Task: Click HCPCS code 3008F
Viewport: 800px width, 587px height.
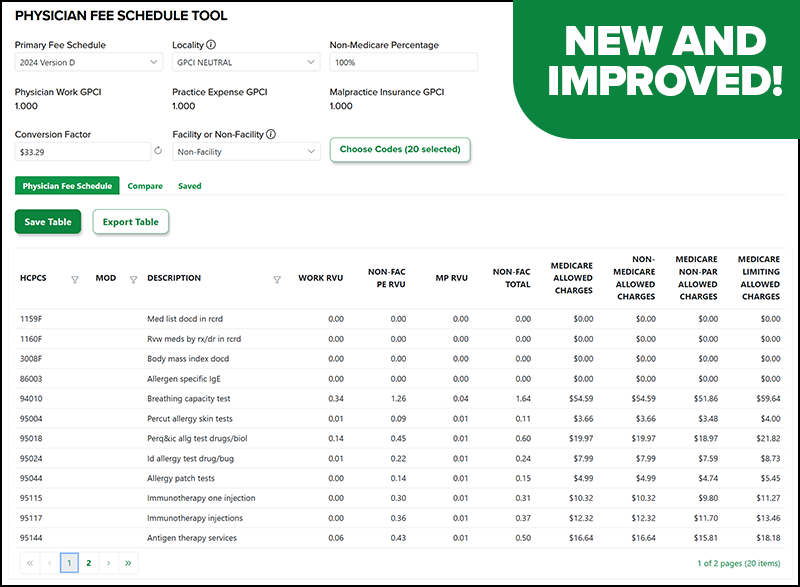Action: pos(31,359)
